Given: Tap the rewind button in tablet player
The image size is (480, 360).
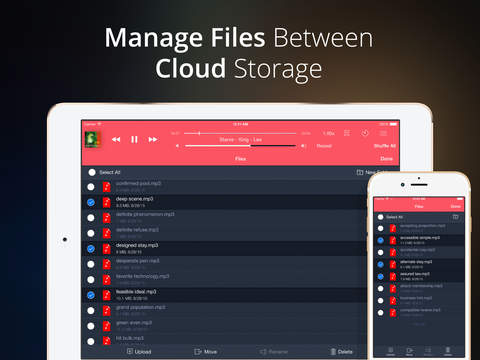Looking at the screenshot, I should [116, 139].
